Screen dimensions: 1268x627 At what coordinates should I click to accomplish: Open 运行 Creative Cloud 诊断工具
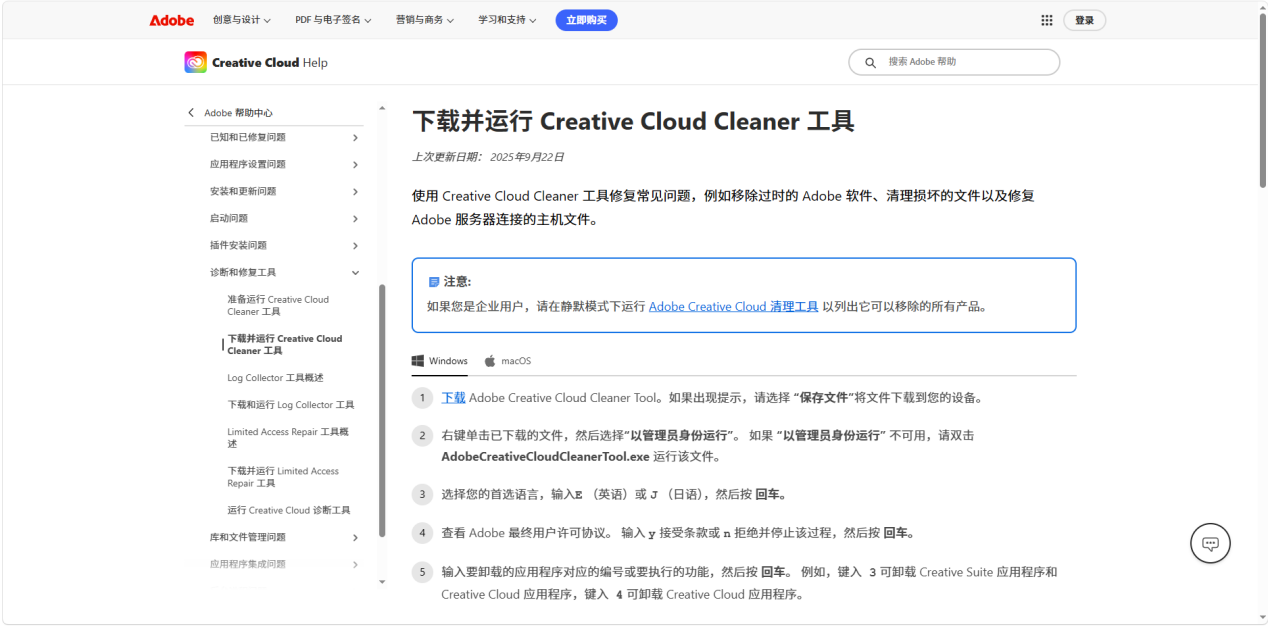tap(288, 510)
